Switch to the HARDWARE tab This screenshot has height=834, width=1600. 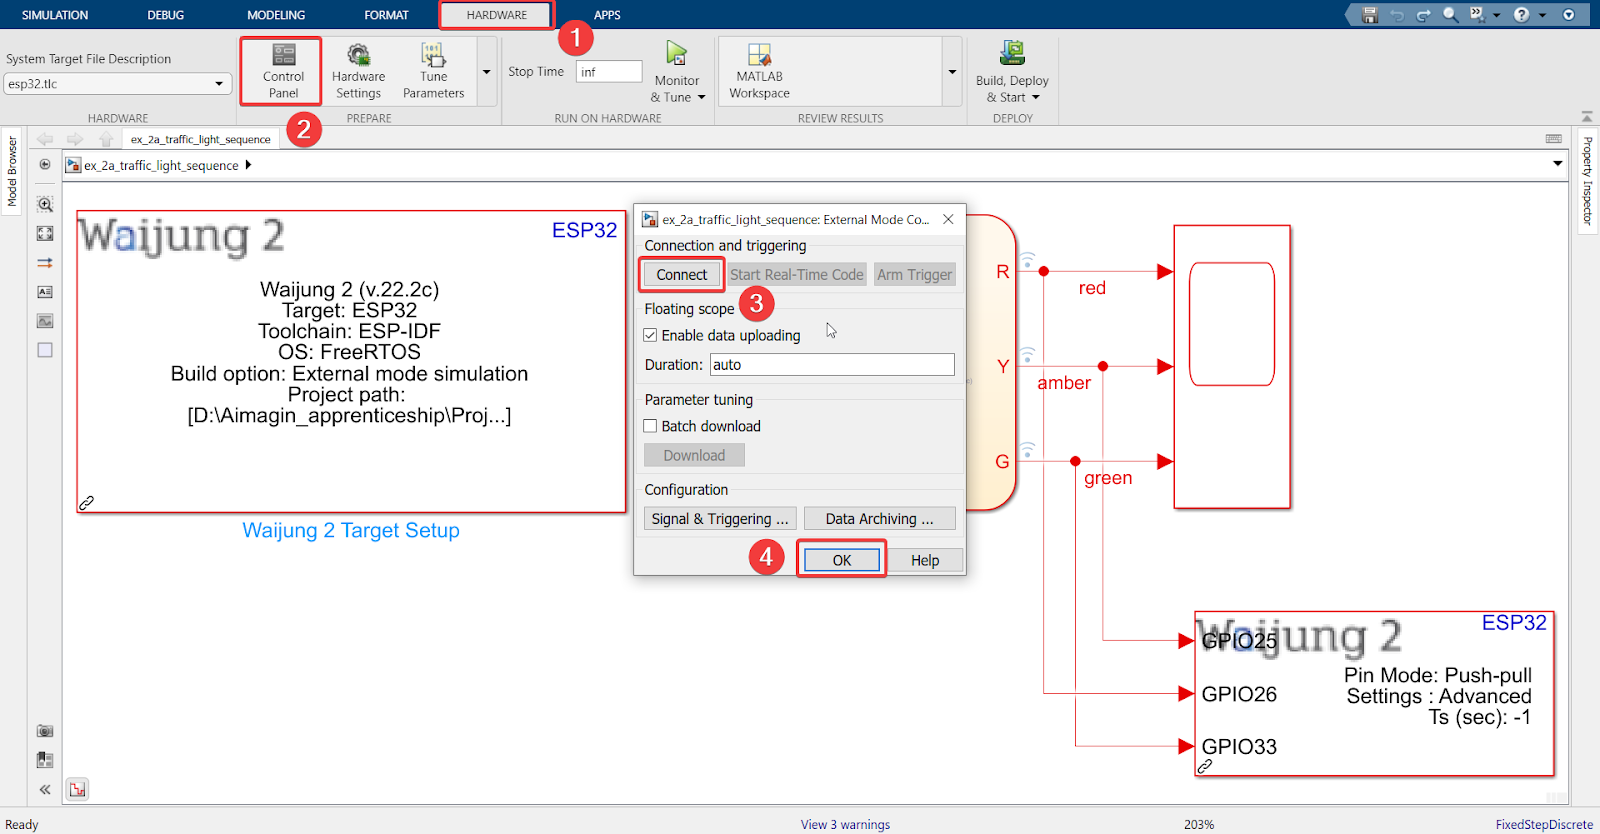[x=496, y=15]
